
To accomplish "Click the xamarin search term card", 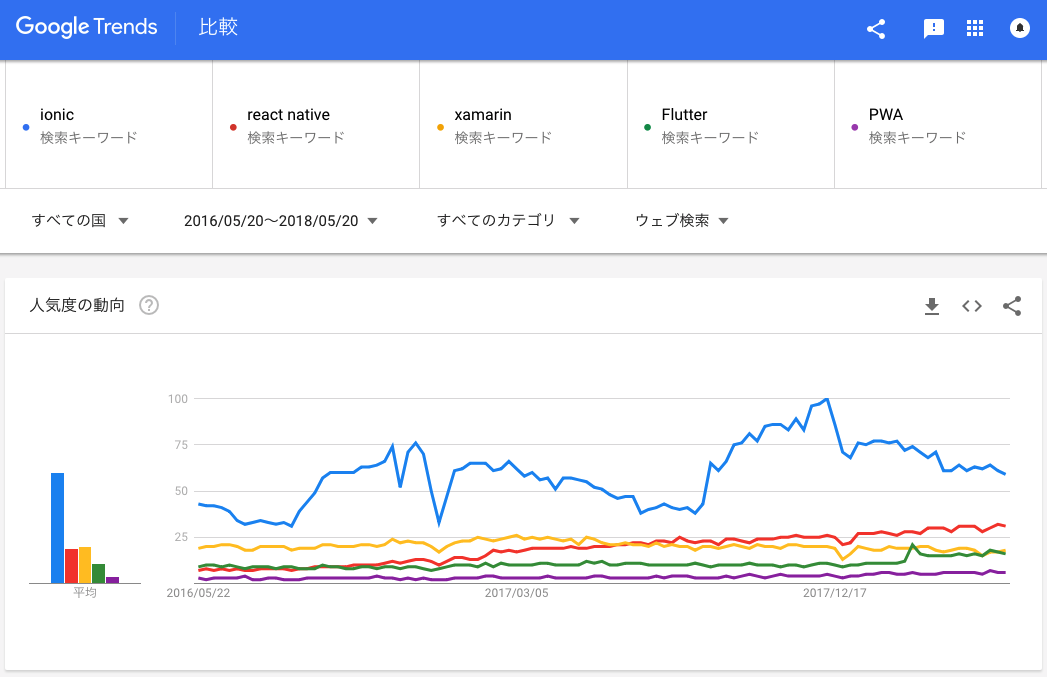I will tap(523, 125).
